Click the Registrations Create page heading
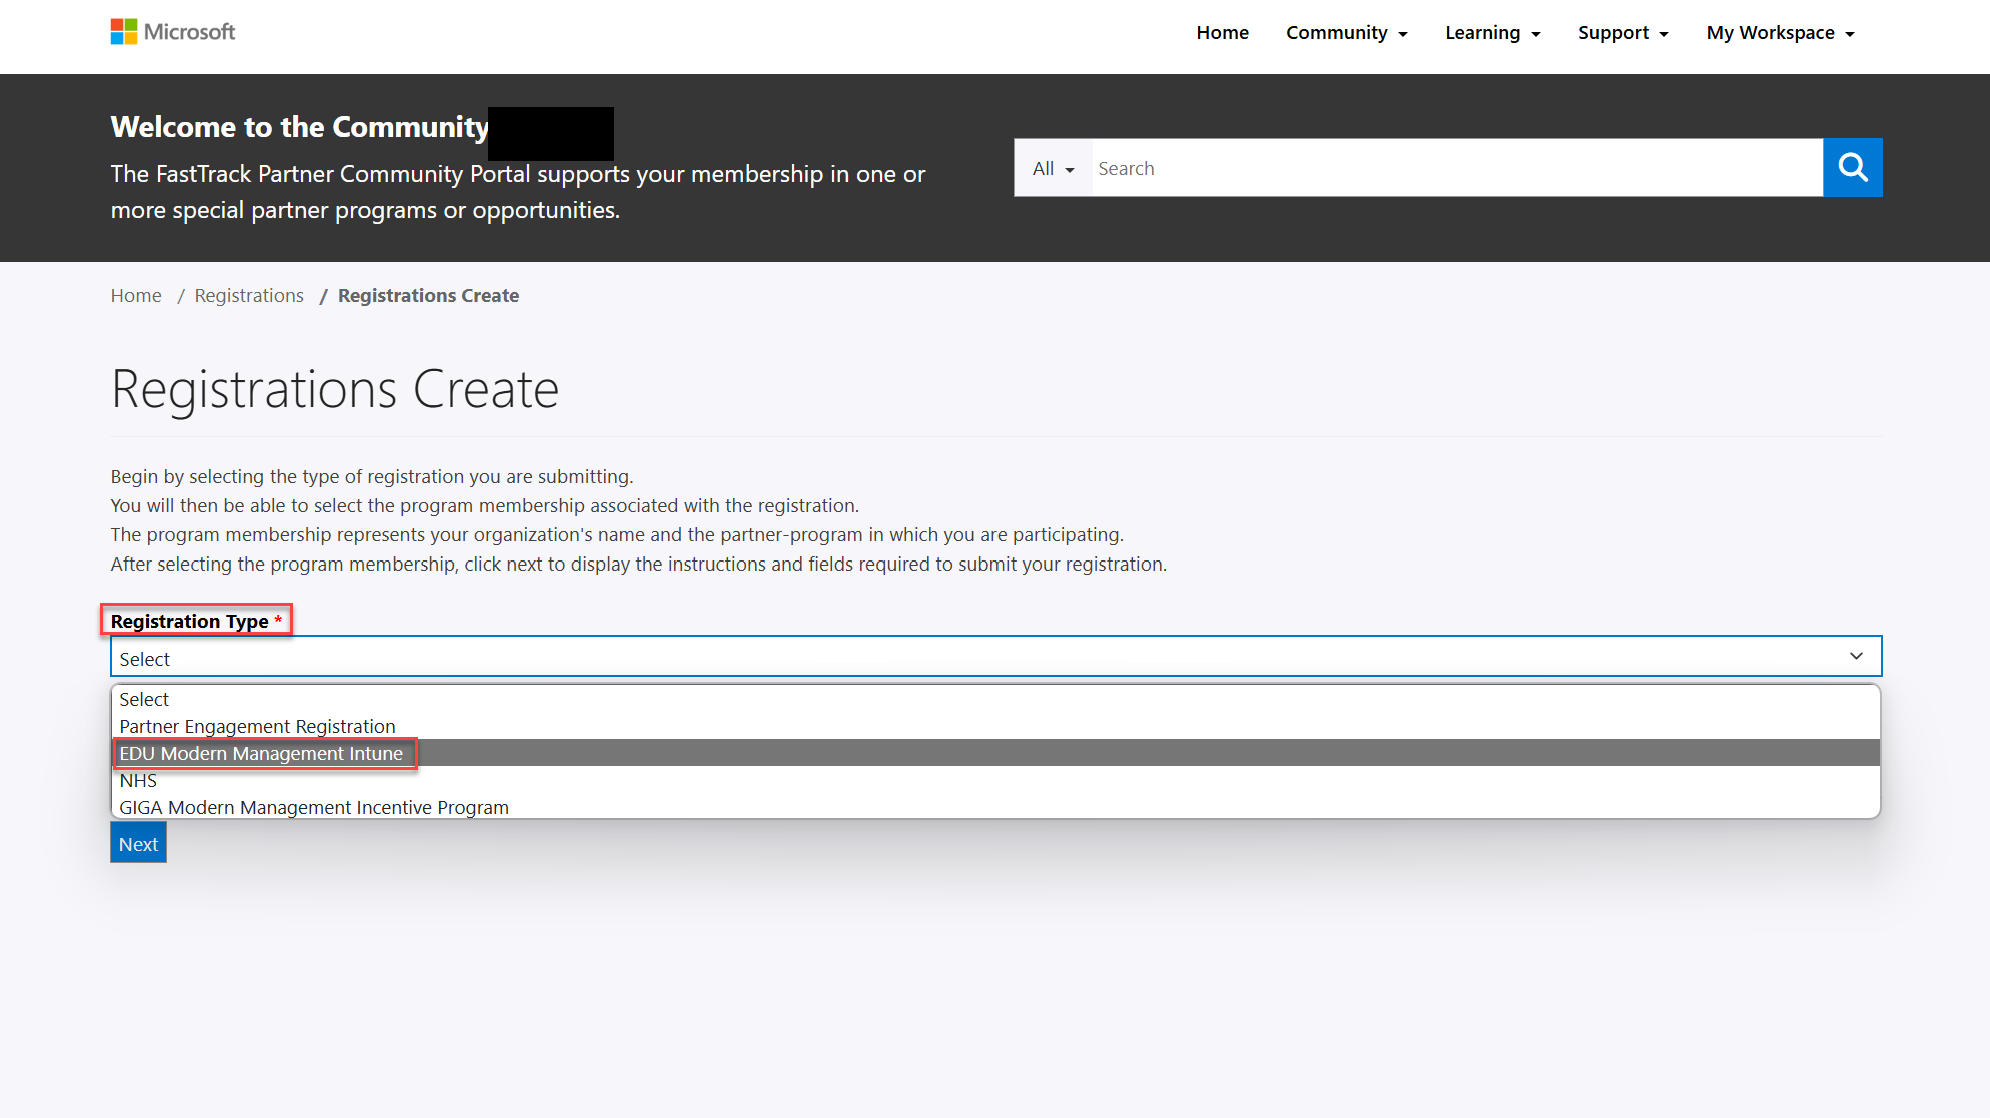This screenshot has height=1118, width=1990. click(335, 389)
